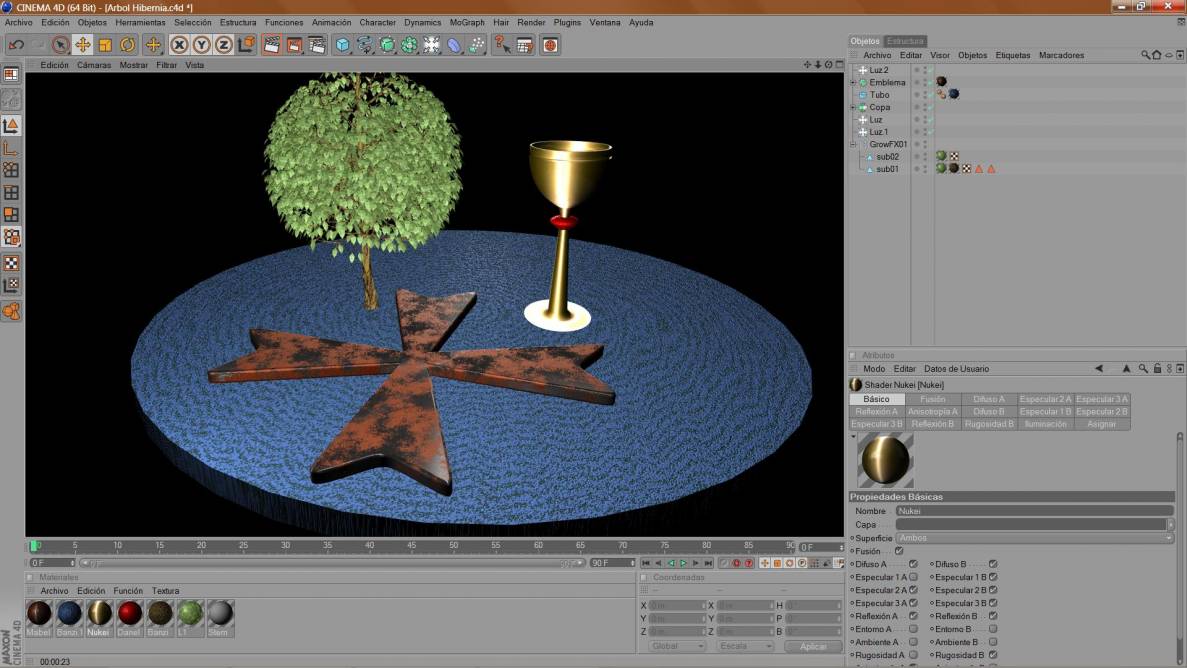Open the NURBS generators icon
This screenshot has height=668, width=1187.
click(x=387, y=45)
